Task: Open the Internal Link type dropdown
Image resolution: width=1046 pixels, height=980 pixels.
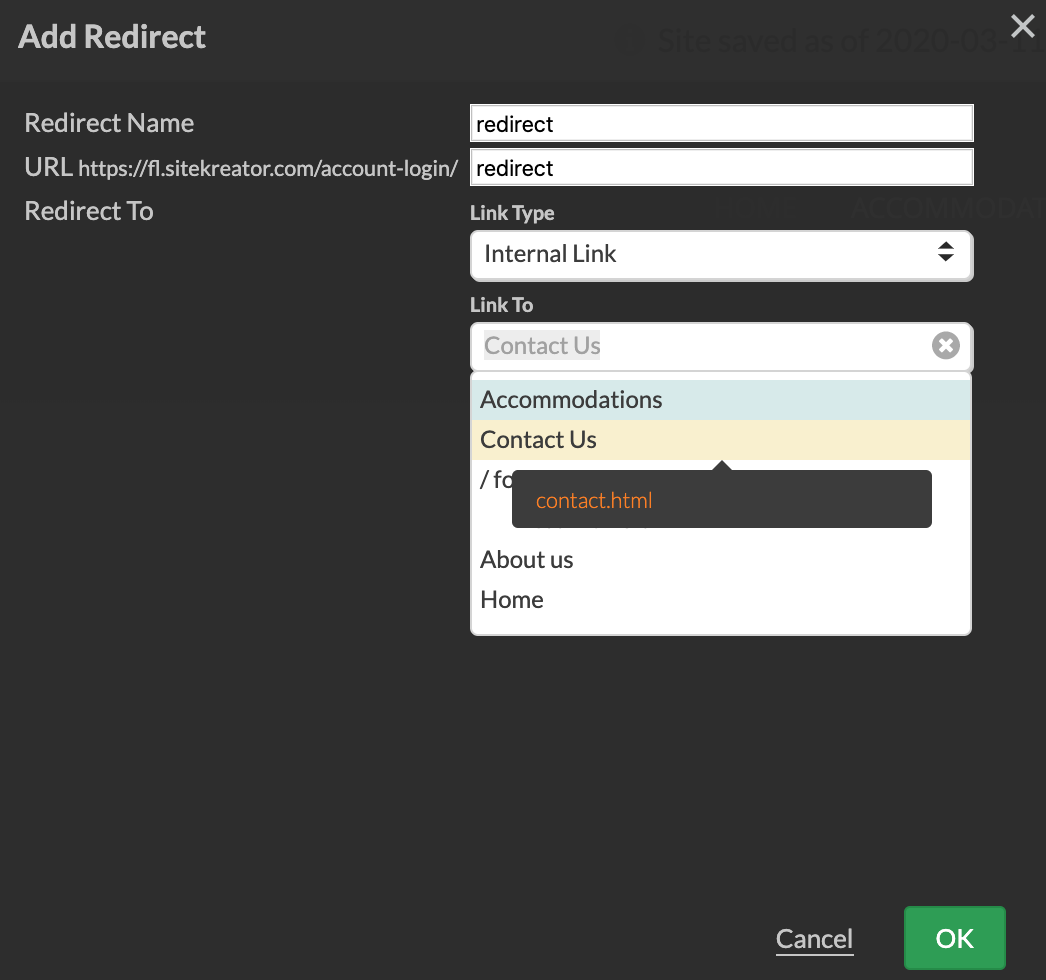Action: [x=720, y=254]
